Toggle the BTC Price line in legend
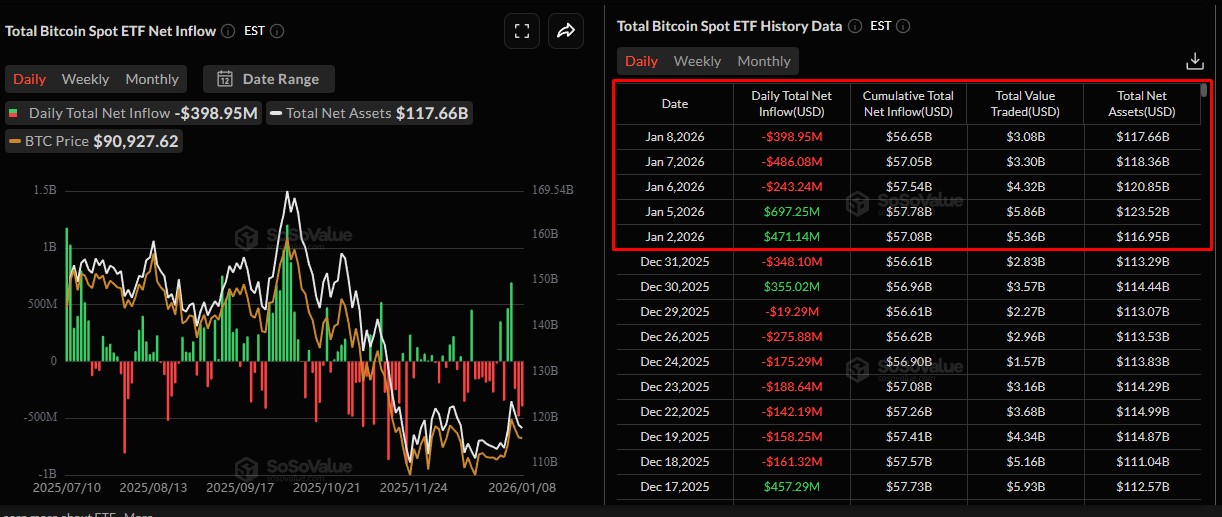The width and height of the screenshot is (1222, 517). (x=92, y=141)
